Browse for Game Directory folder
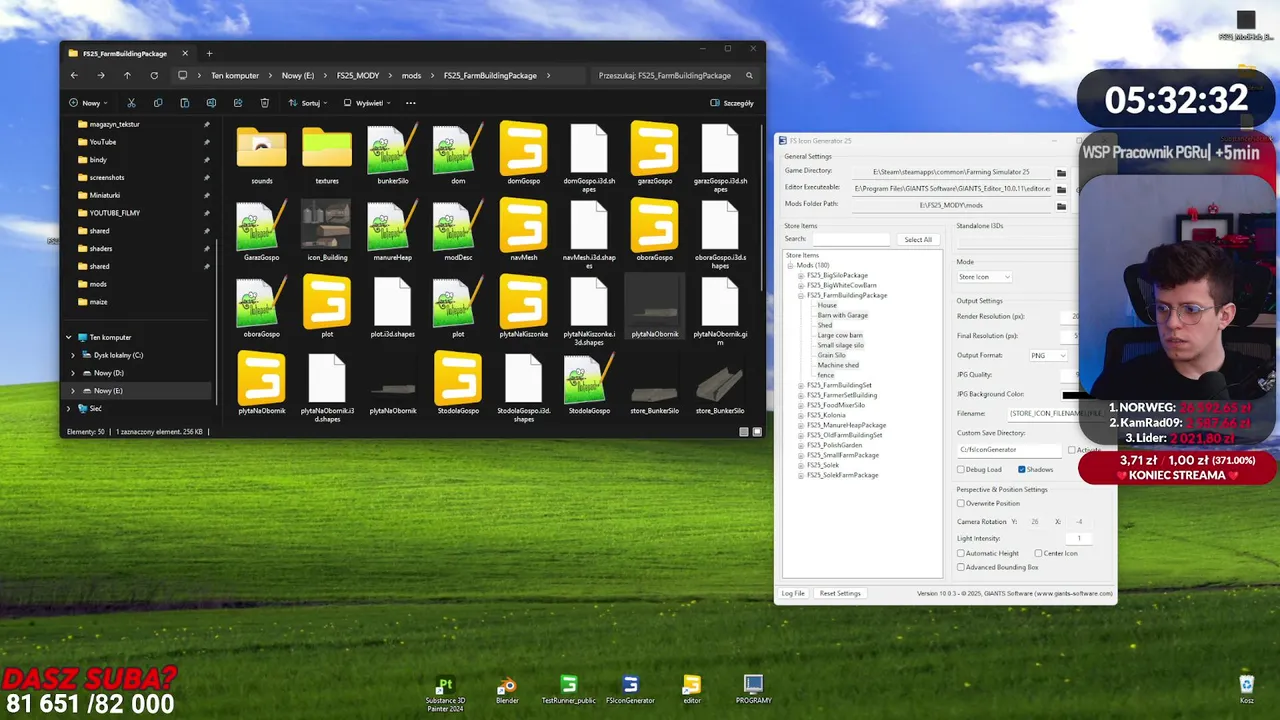1280x720 pixels. point(1061,172)
